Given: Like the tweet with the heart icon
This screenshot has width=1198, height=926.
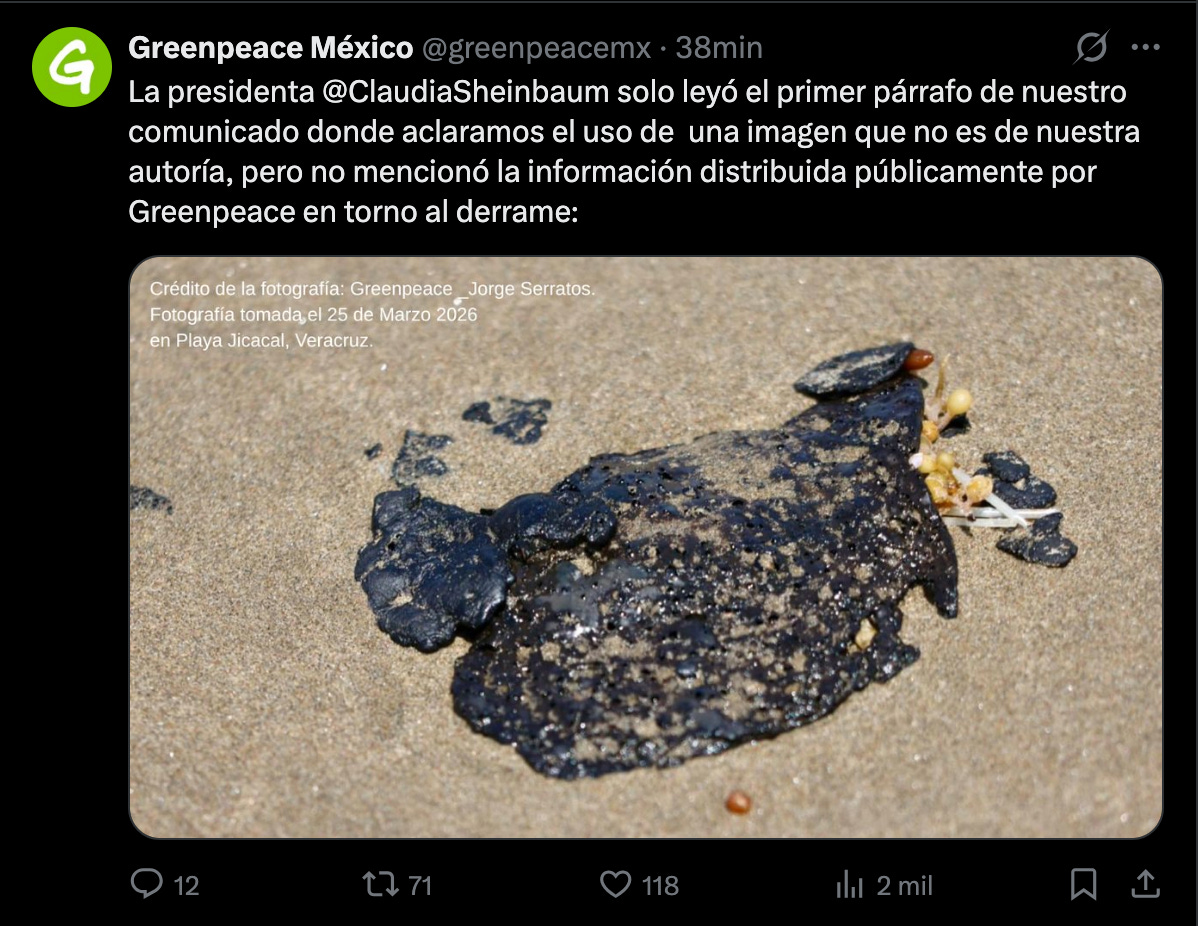Looking at the screenshot, I should [x=615, y=885].
